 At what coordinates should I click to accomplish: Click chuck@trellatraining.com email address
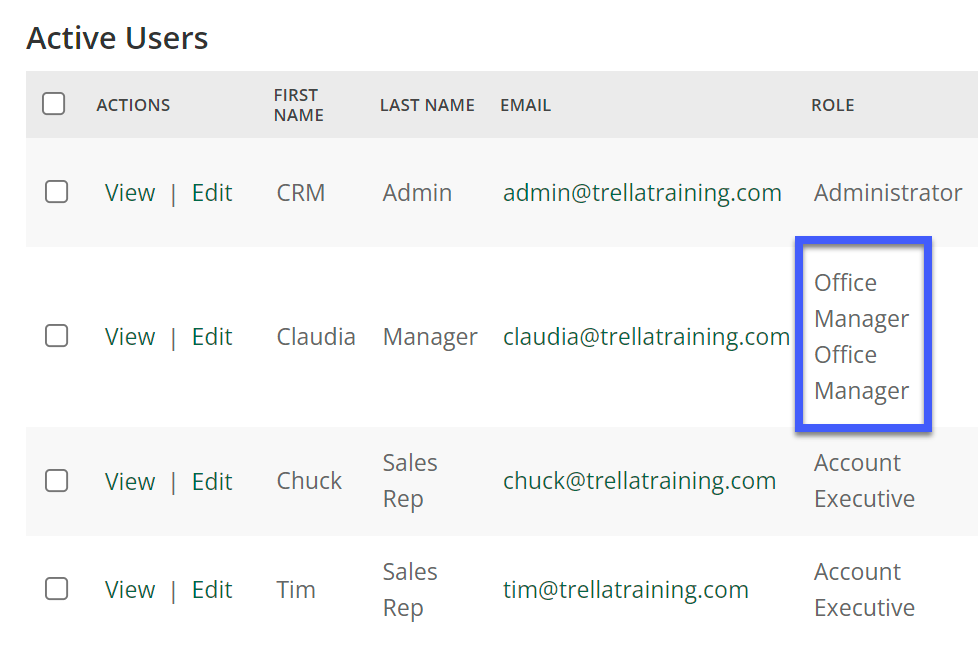coord(639,481)
